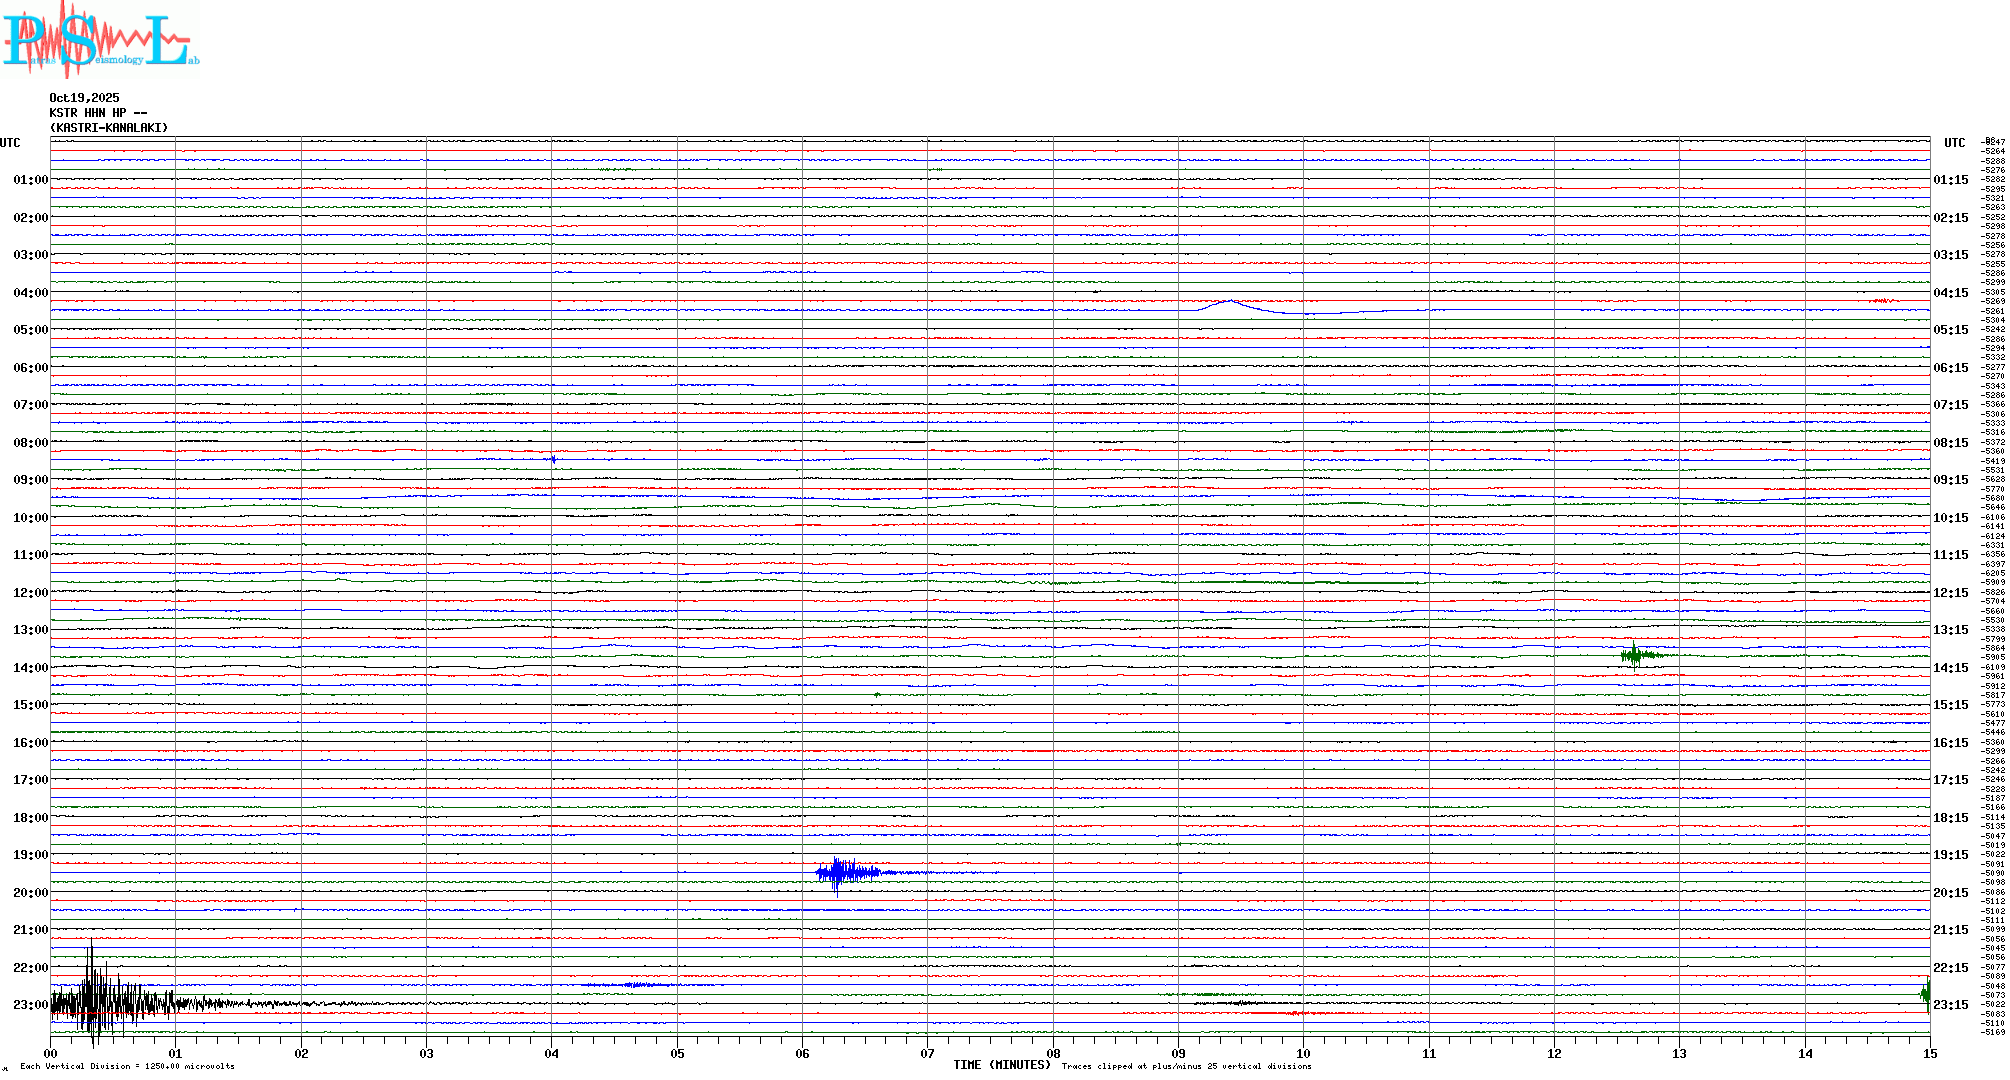This screenshot has height=1080, width=2010.
Task: Click the 14:15 label on the right side
Action: 1950,668
